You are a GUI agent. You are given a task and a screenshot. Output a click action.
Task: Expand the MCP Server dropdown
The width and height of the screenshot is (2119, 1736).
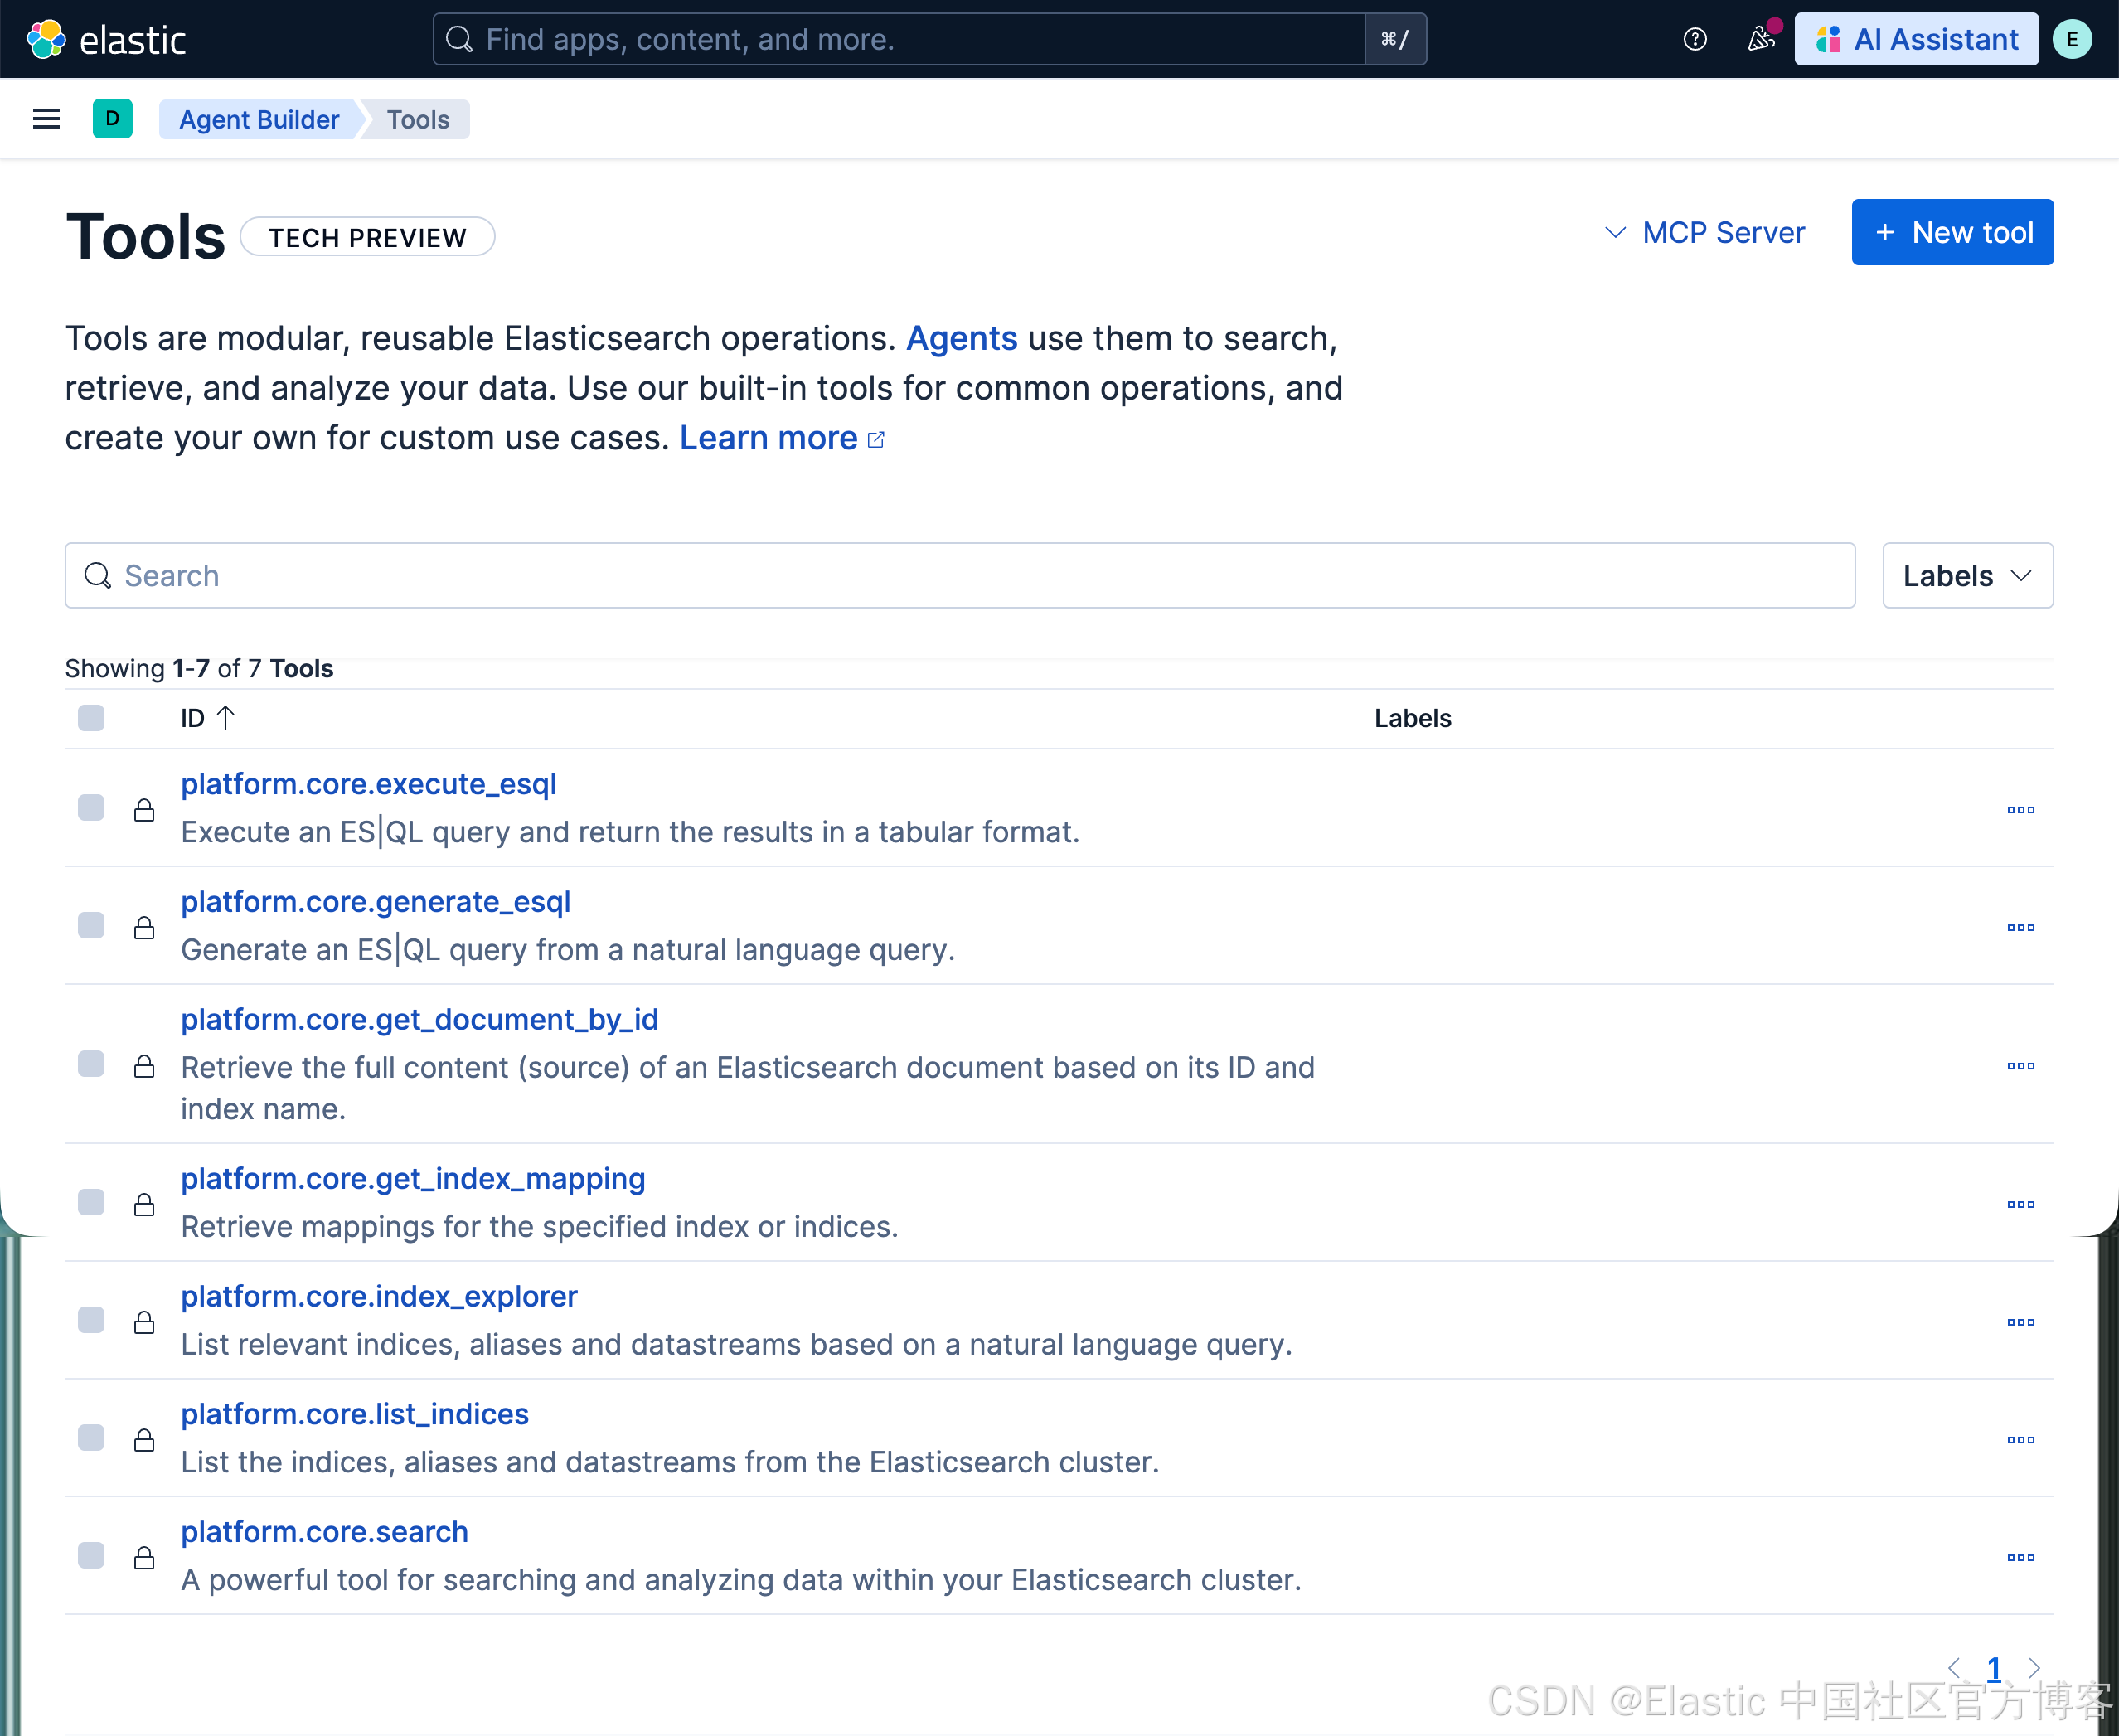coord(1705,232)
